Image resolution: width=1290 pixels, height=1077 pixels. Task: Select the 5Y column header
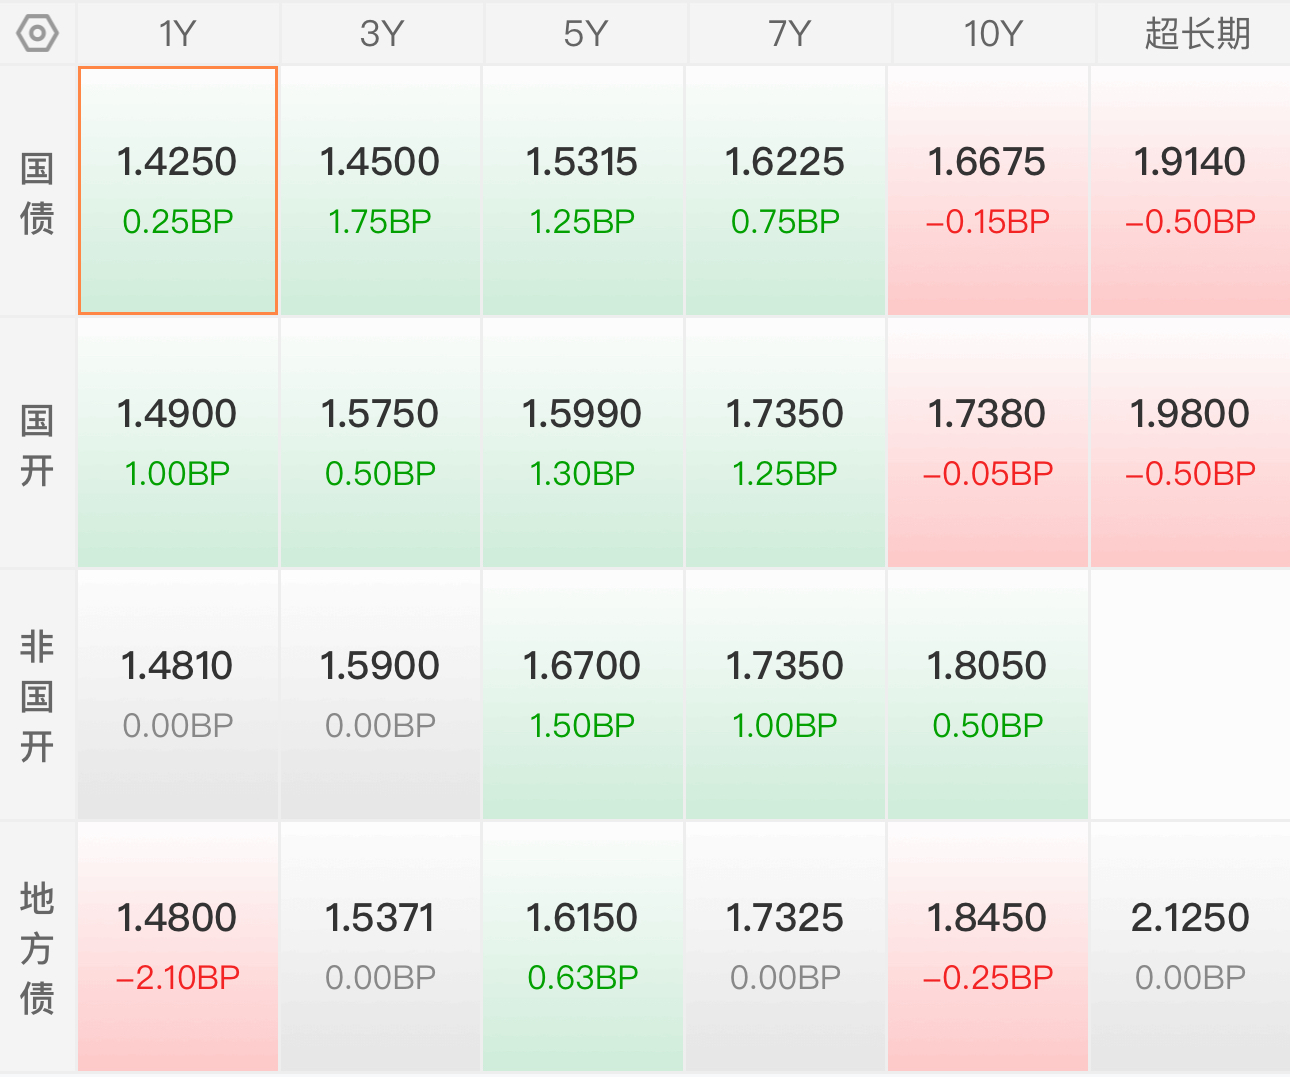[585, 34]
